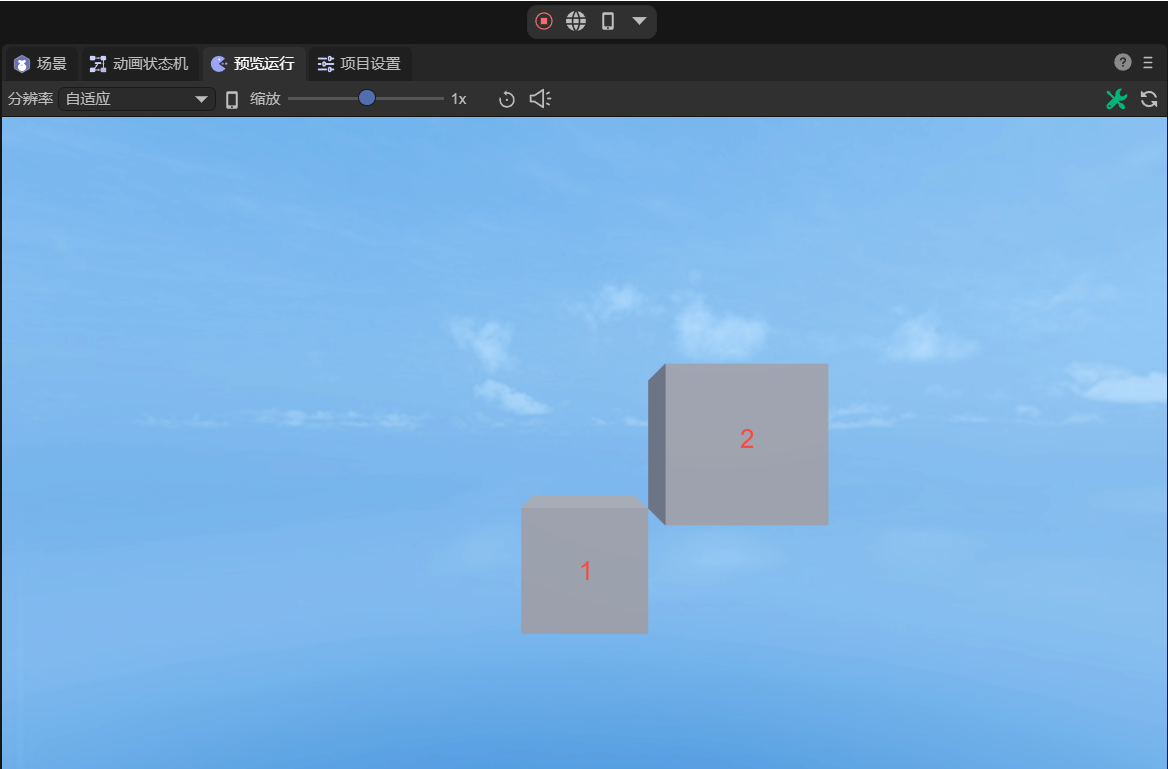Image resolution: width=1168 pixels, height=769 pixels.
Task: Open the panel menu hamburger icon
Action: tap(1148, 62)
